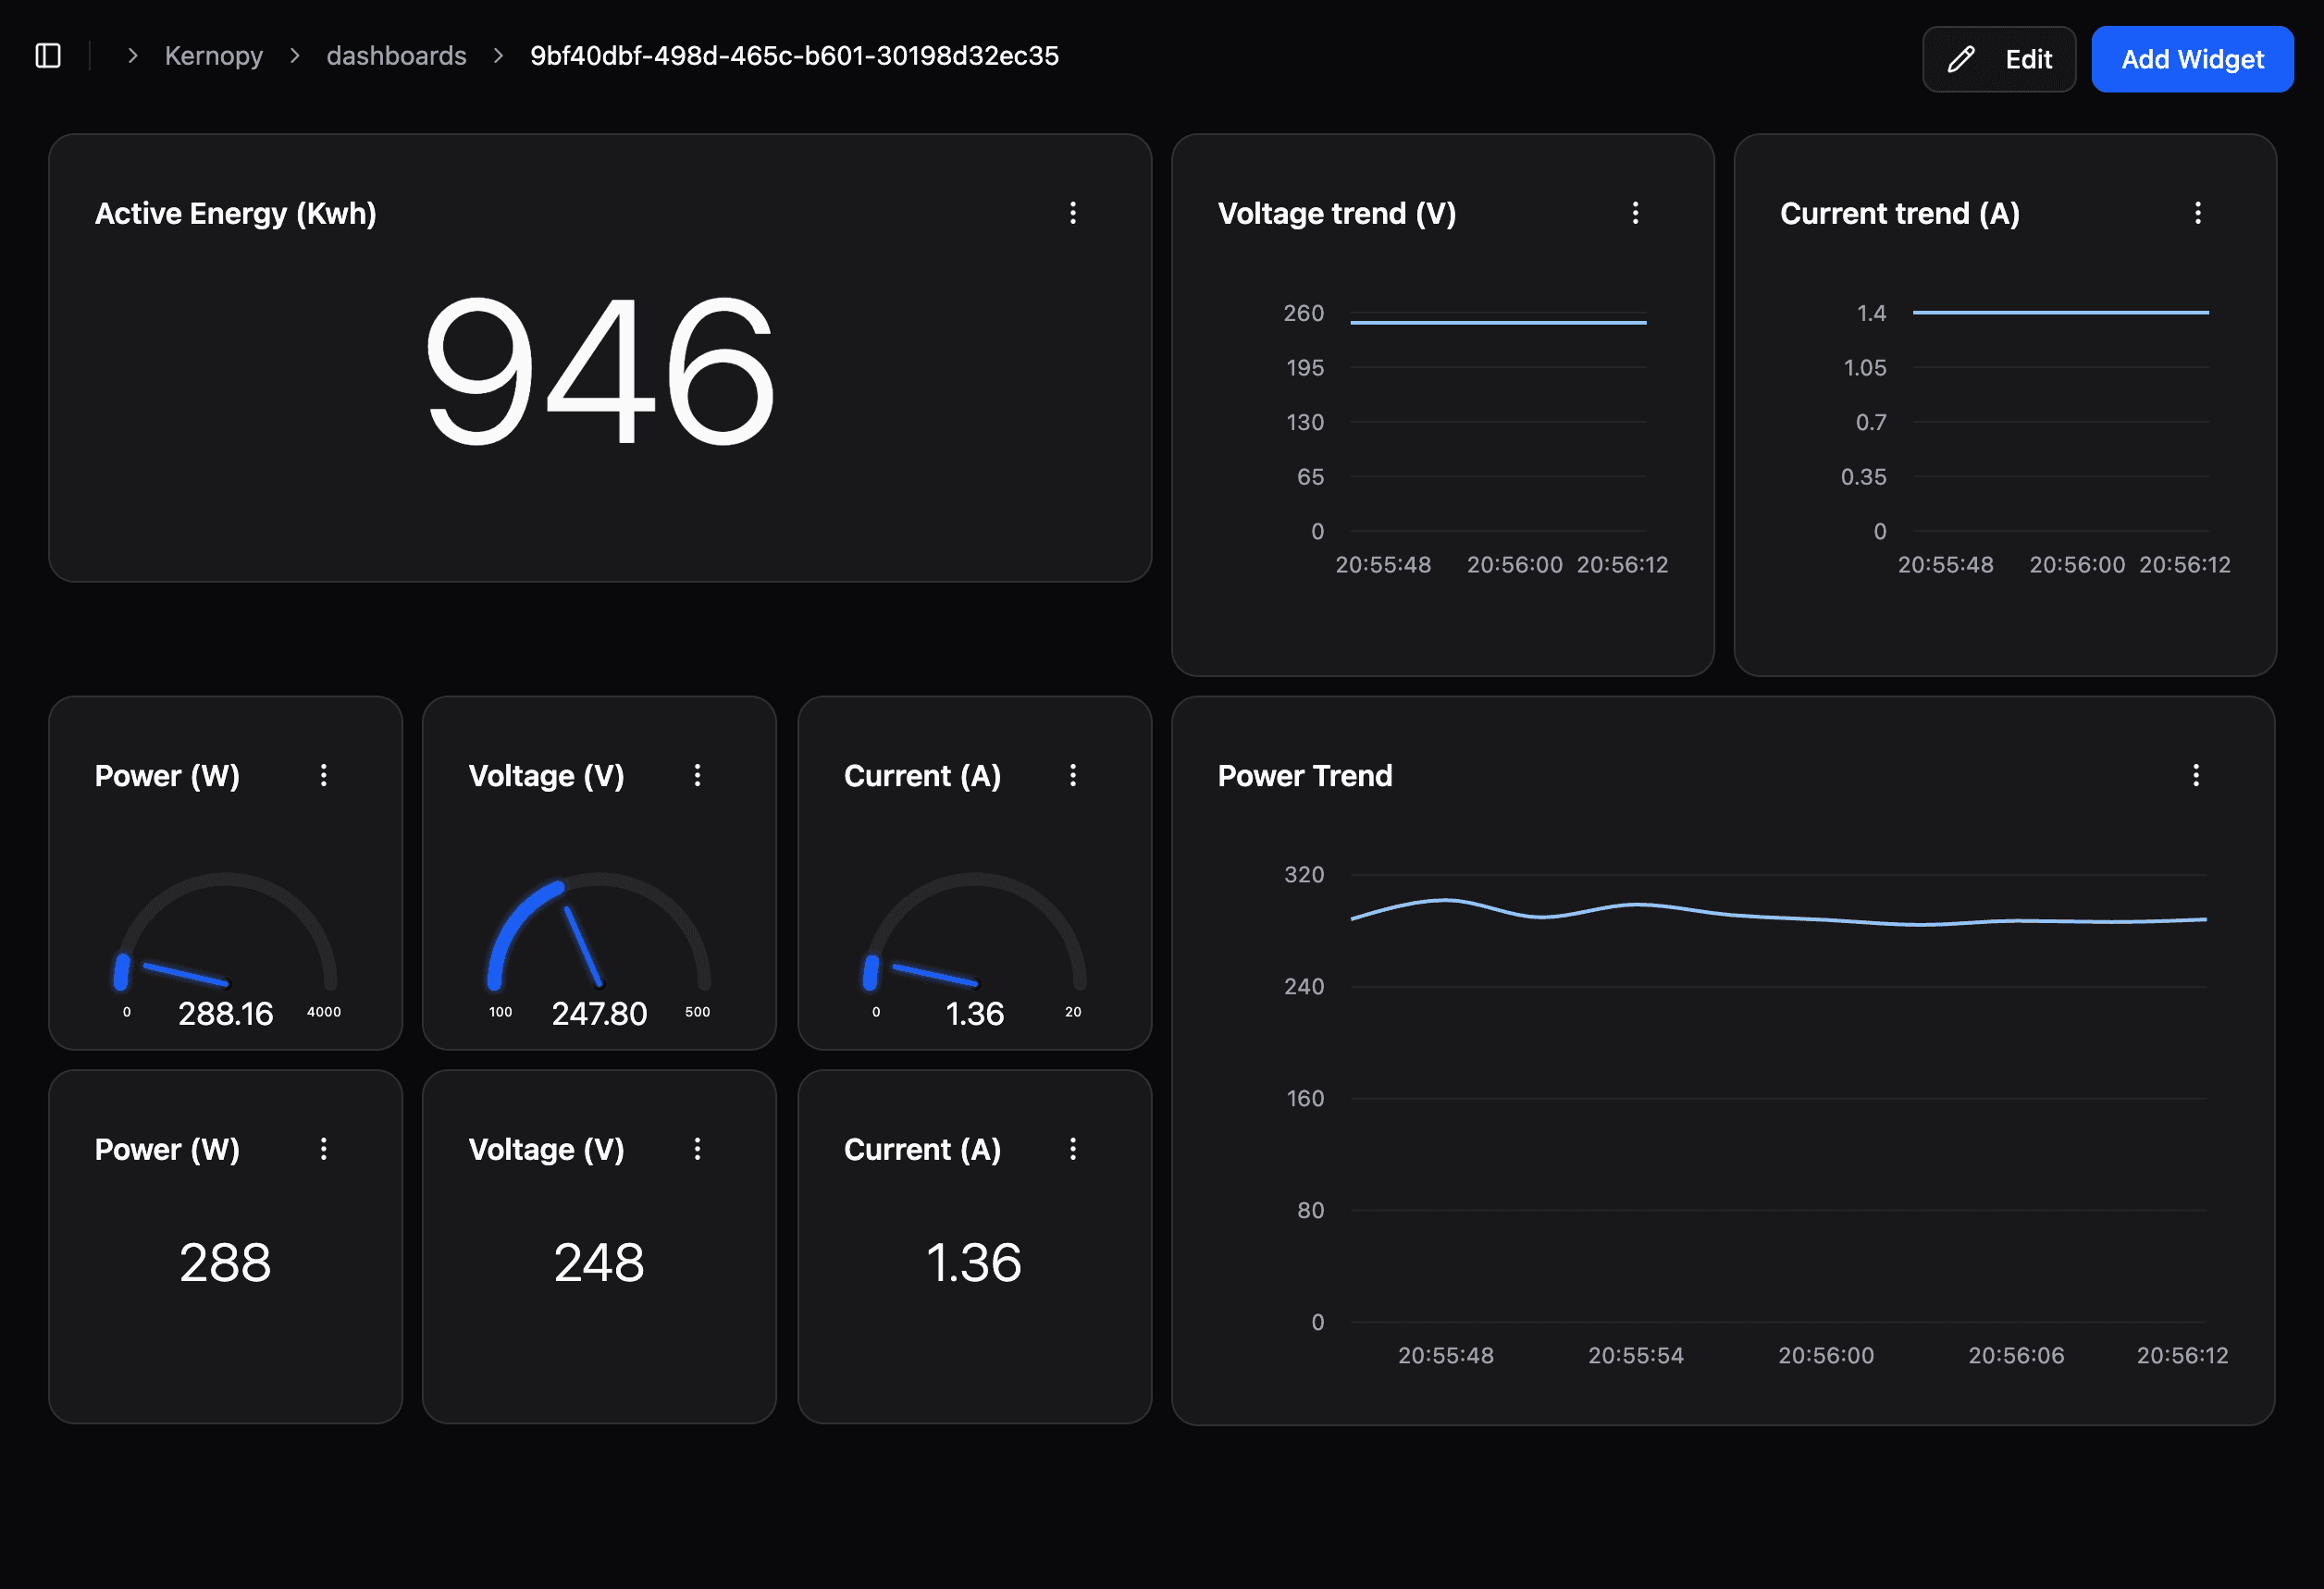The width and height of the screenshot is (2324, 1589).
Task: Open Current 1.36 number widget menu
Action: coord(1073,1149)
